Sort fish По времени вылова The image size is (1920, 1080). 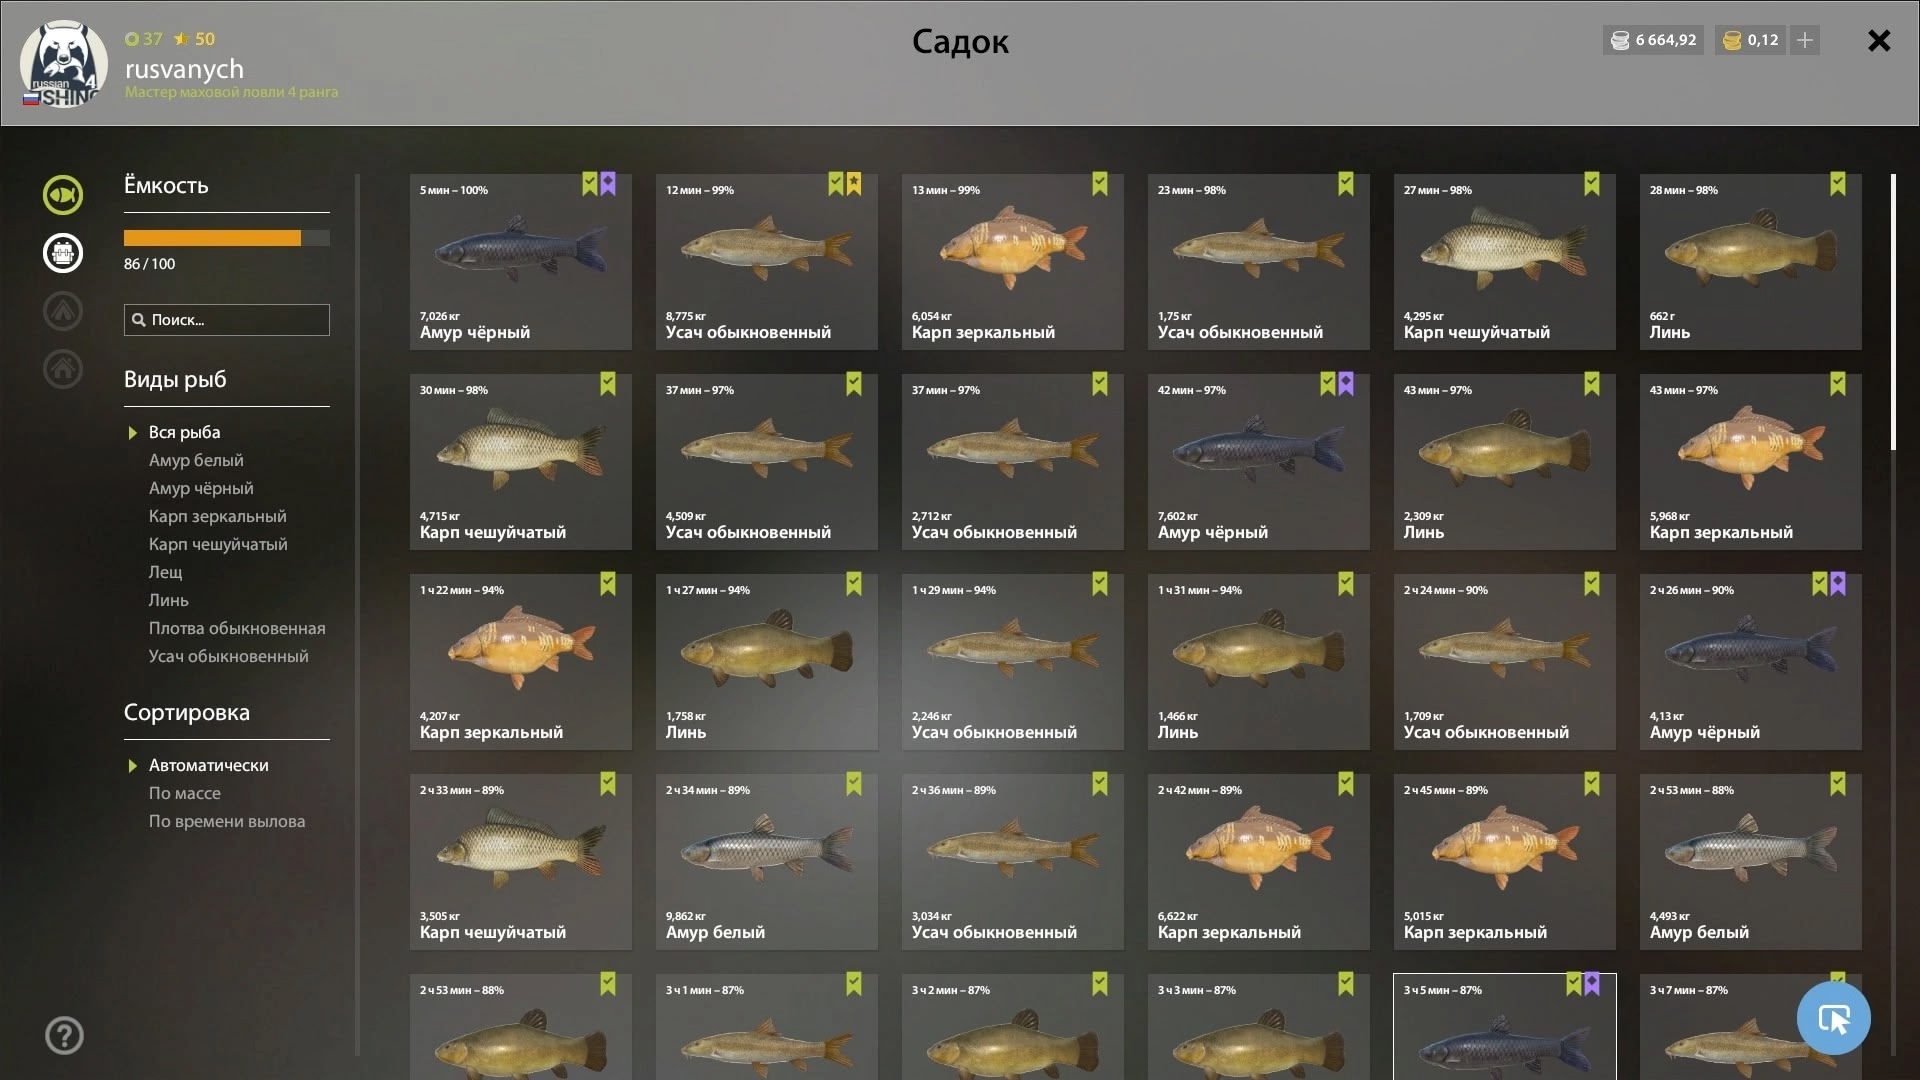click(x=227, y=821)
